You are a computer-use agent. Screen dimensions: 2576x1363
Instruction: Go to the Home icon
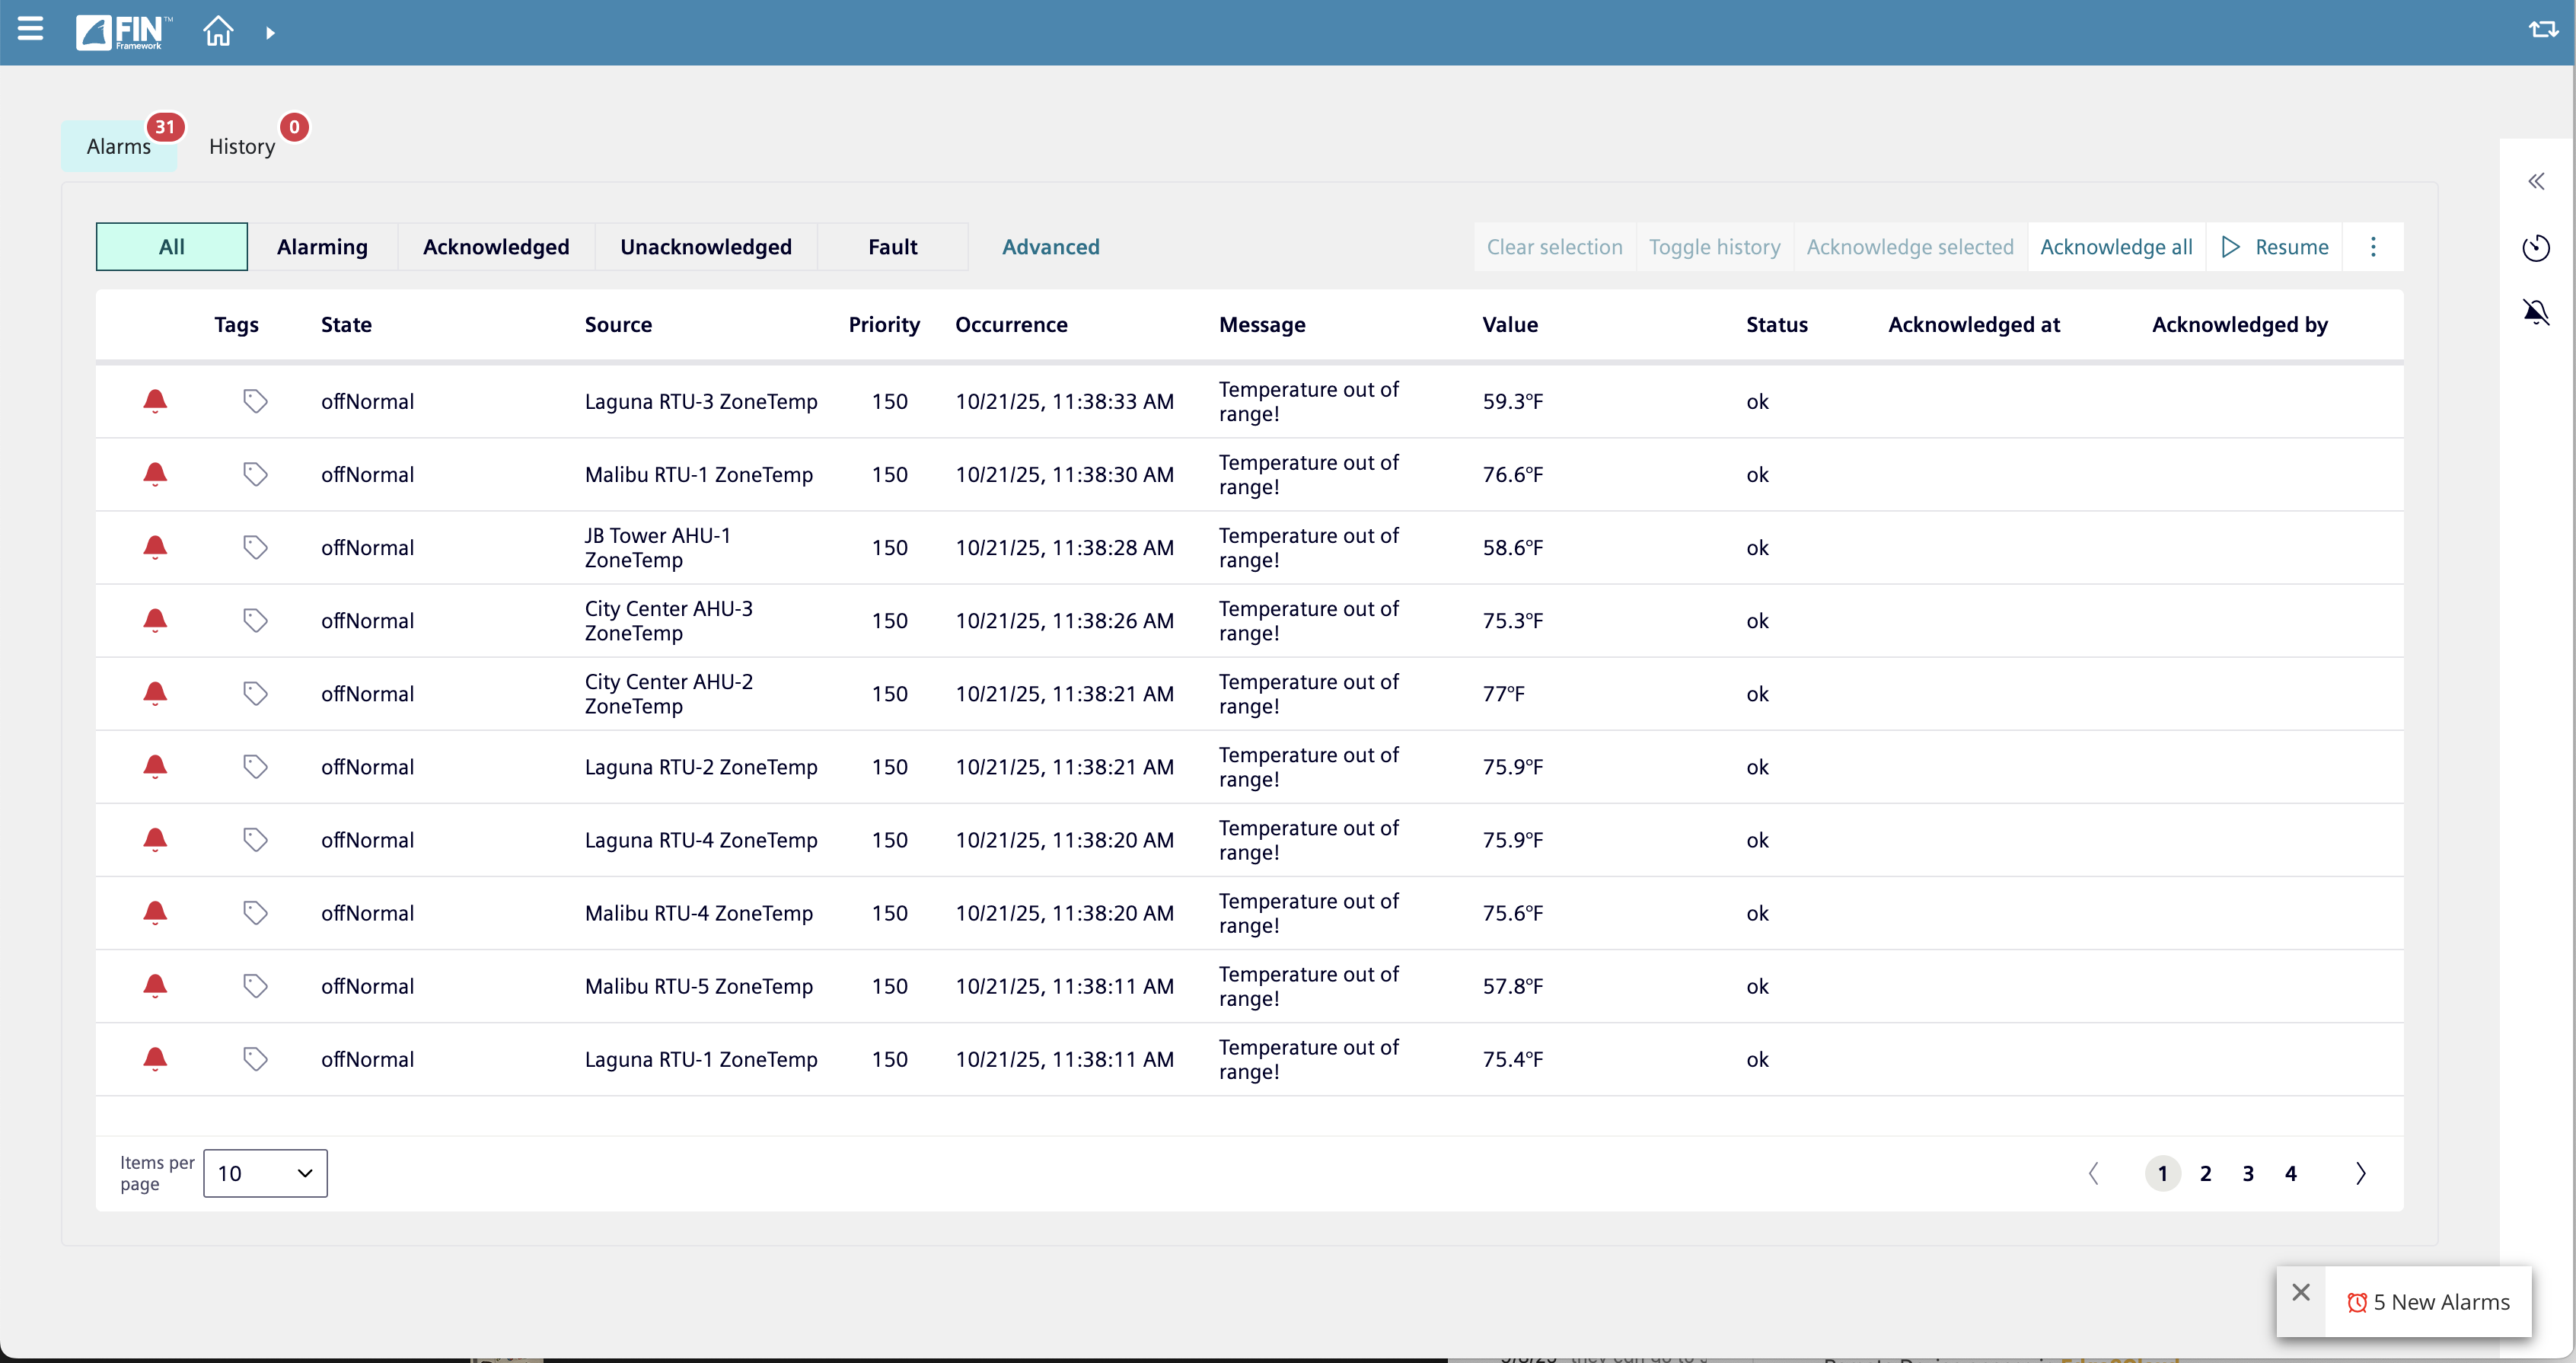(218, 32)
